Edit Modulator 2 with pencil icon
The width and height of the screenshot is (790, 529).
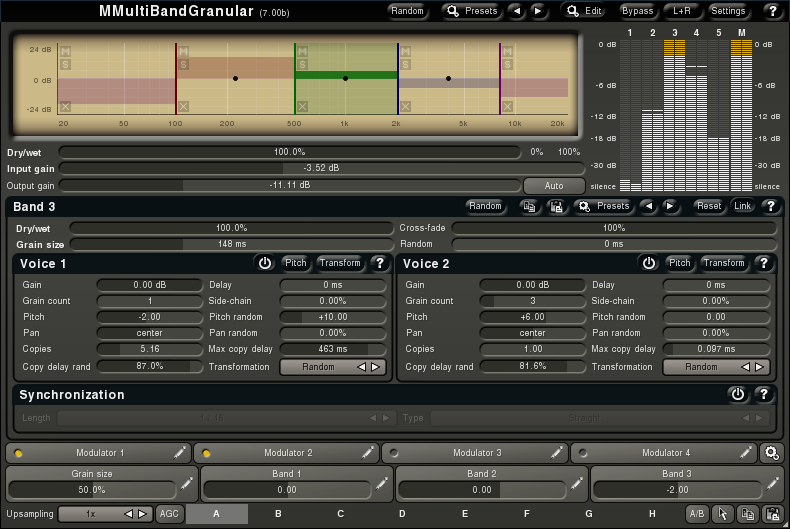coord(367,453)
